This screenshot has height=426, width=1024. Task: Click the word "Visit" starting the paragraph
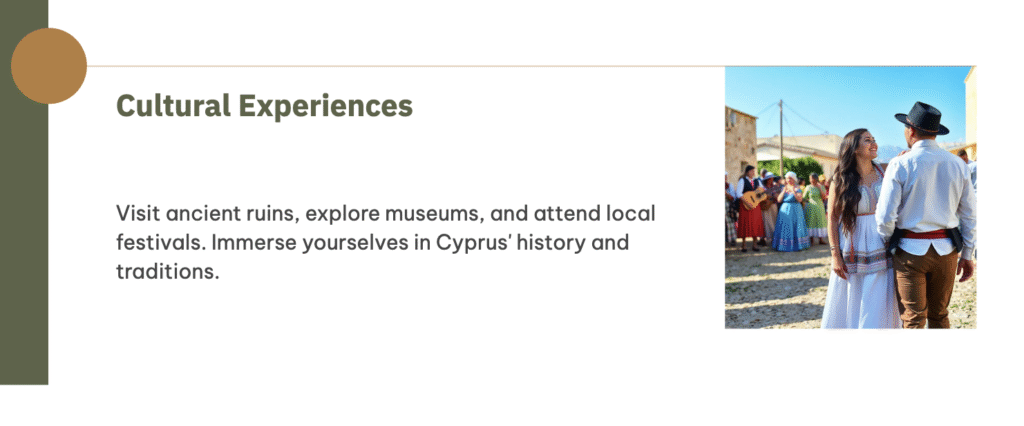tap(136, 213)
